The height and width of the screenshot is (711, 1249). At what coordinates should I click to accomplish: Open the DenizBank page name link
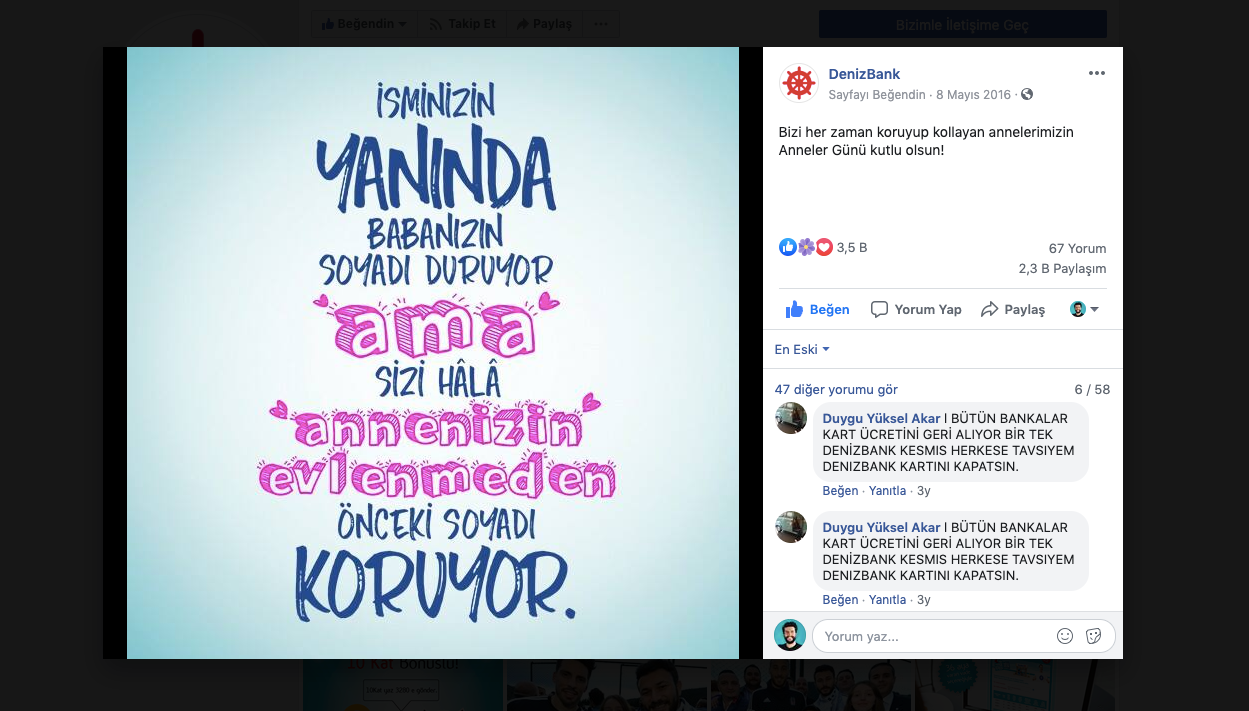(x=864, y=74)
